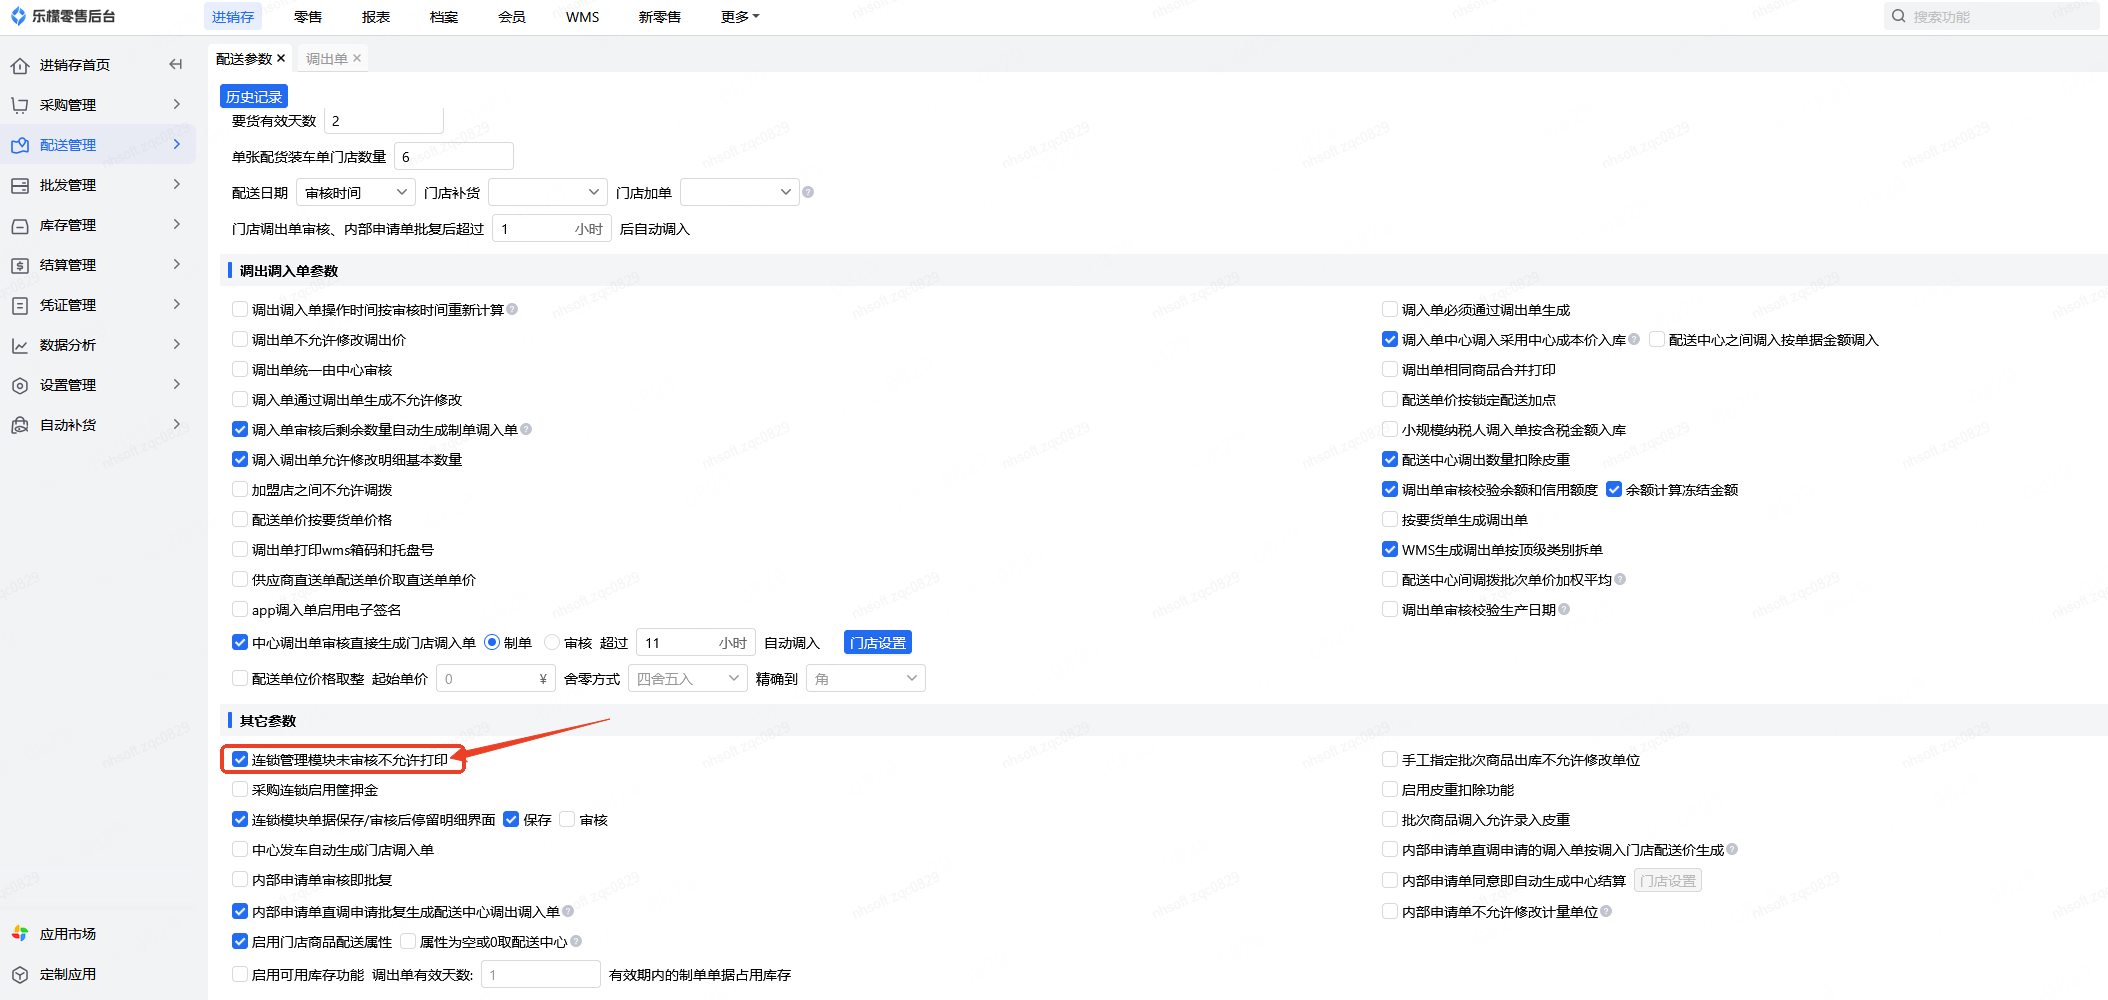Click the 搜索功能 search box
The image size is (2108, 1000).
click(x=1992, y=16)
